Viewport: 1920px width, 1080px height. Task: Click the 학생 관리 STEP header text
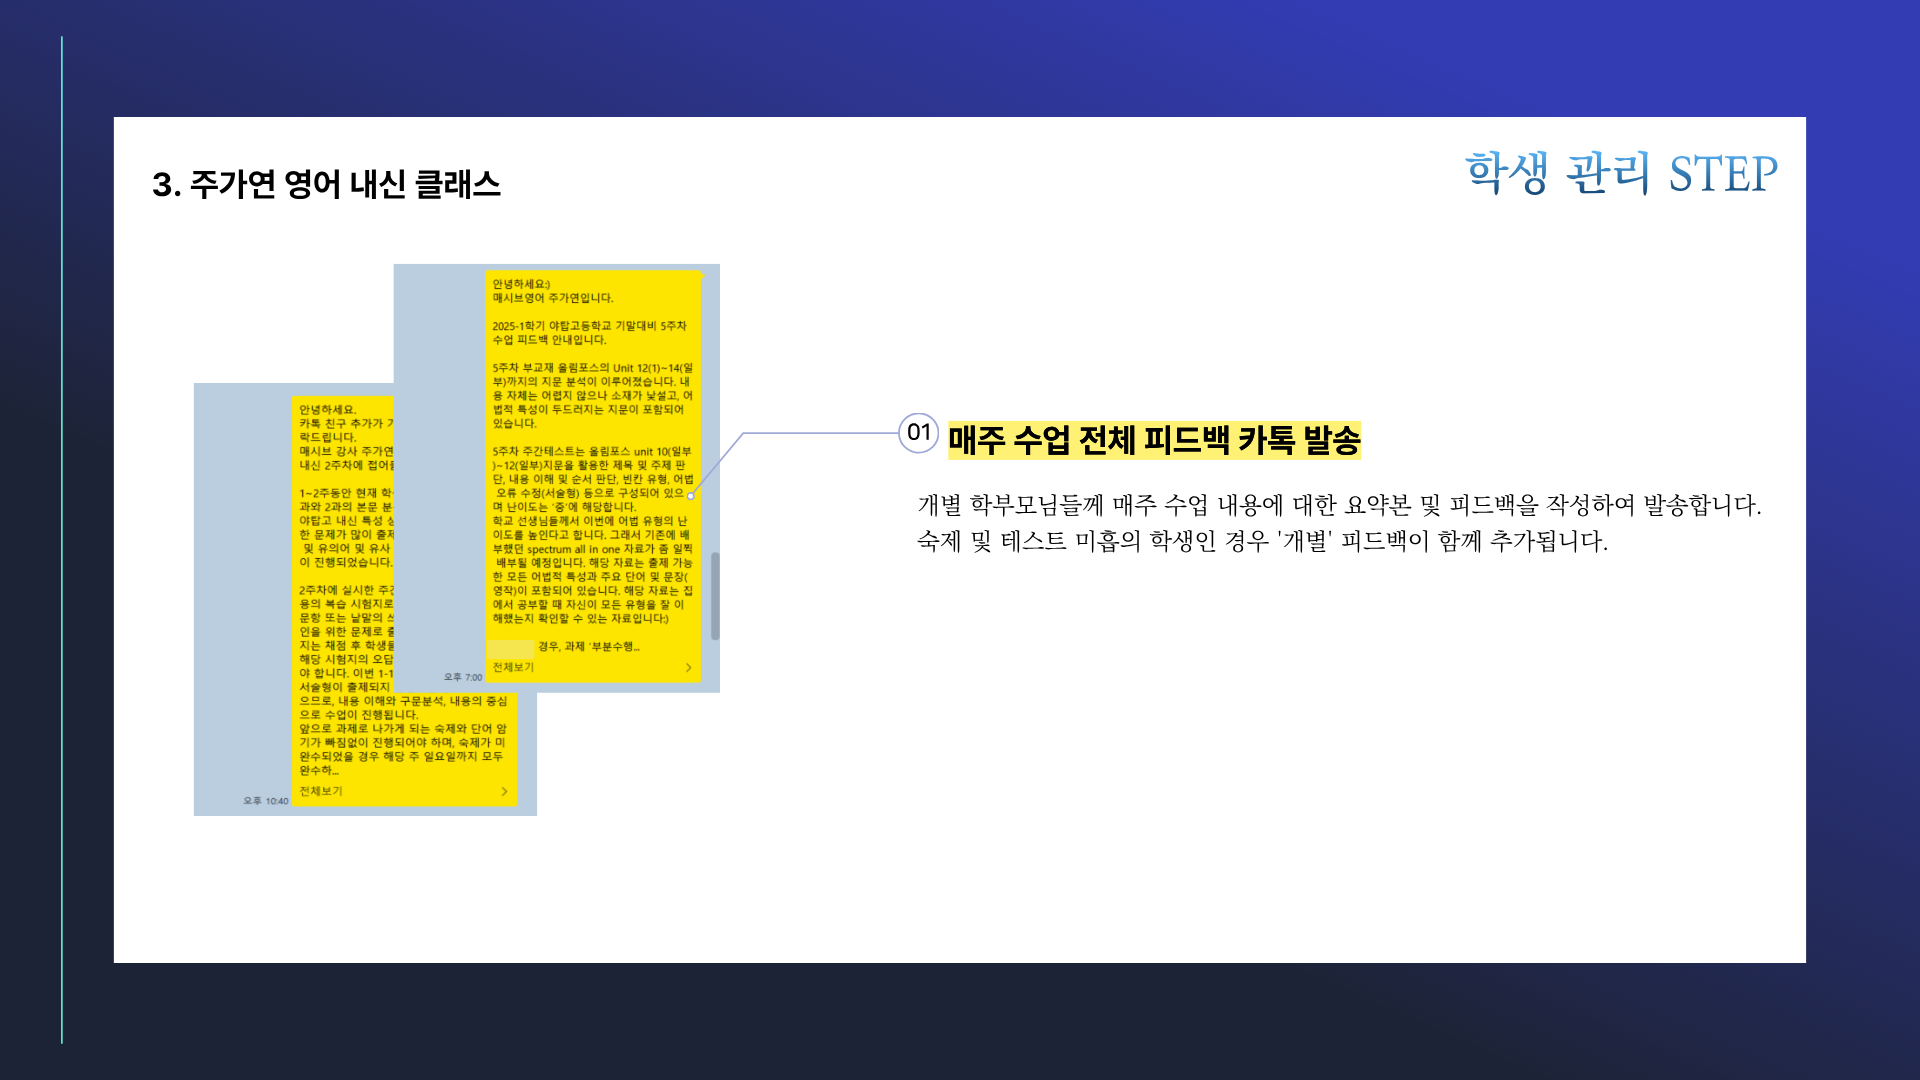click(1621, 174)
